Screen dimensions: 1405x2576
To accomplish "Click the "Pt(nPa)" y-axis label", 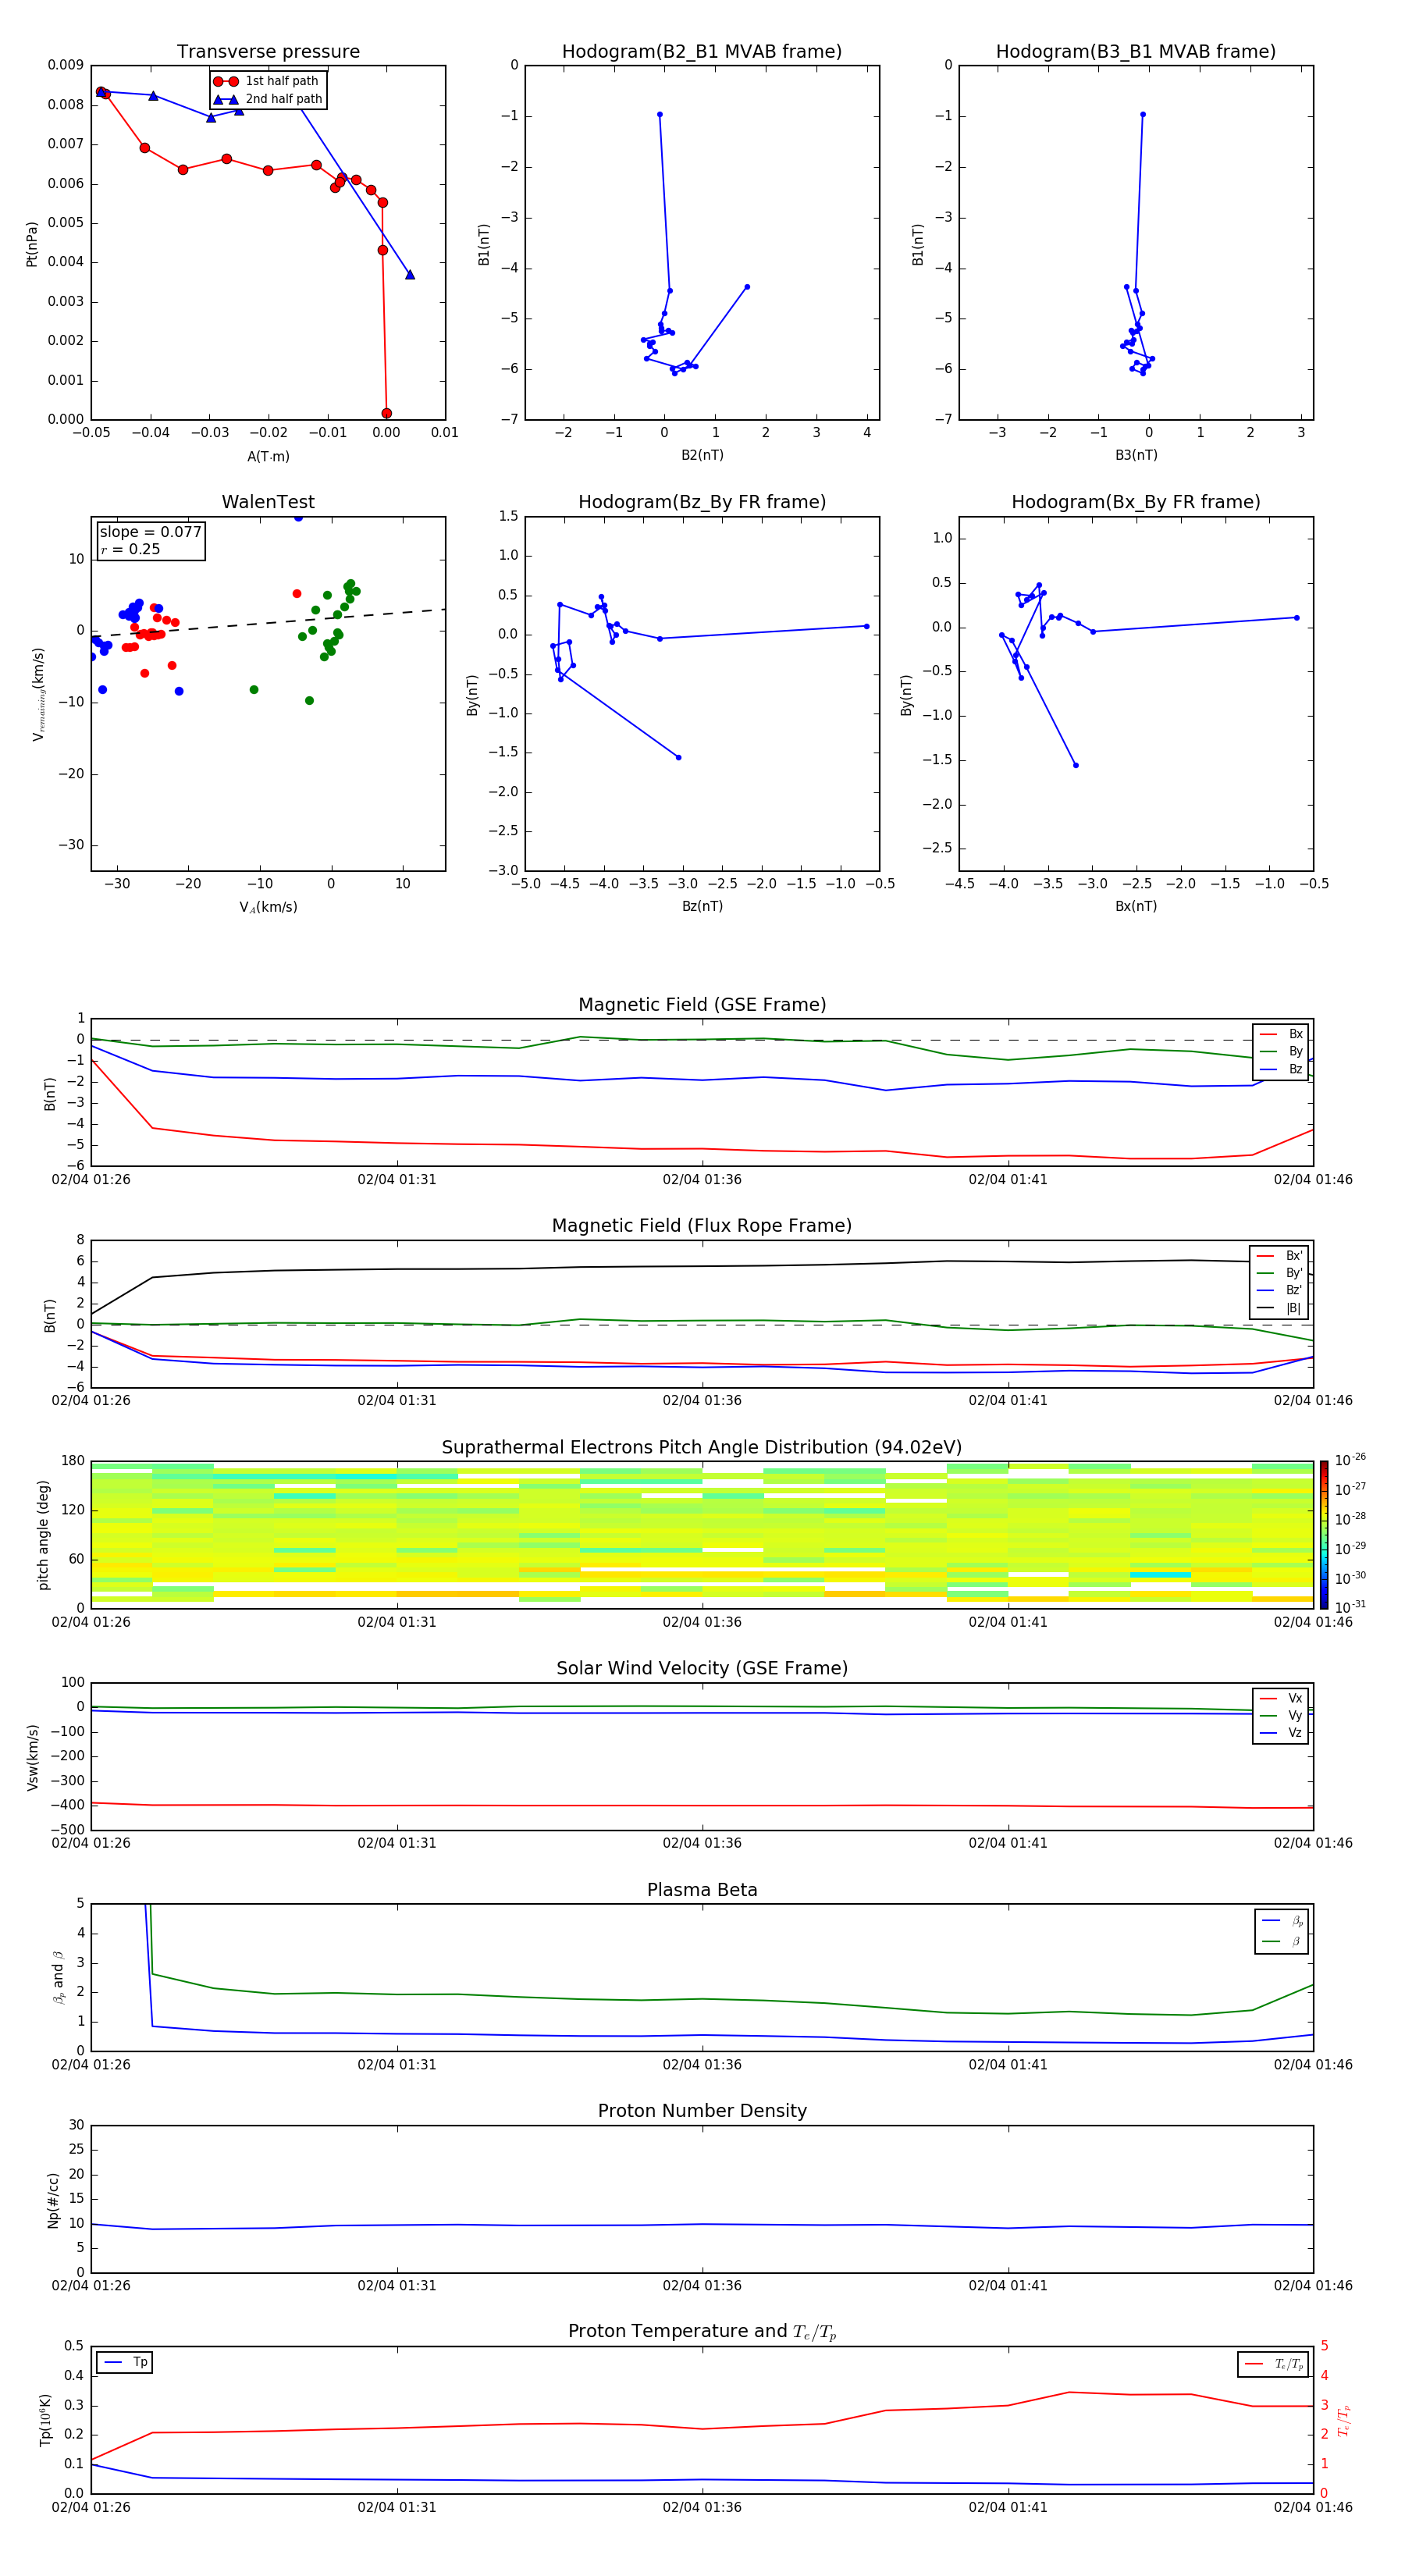I will coord(32,243).
